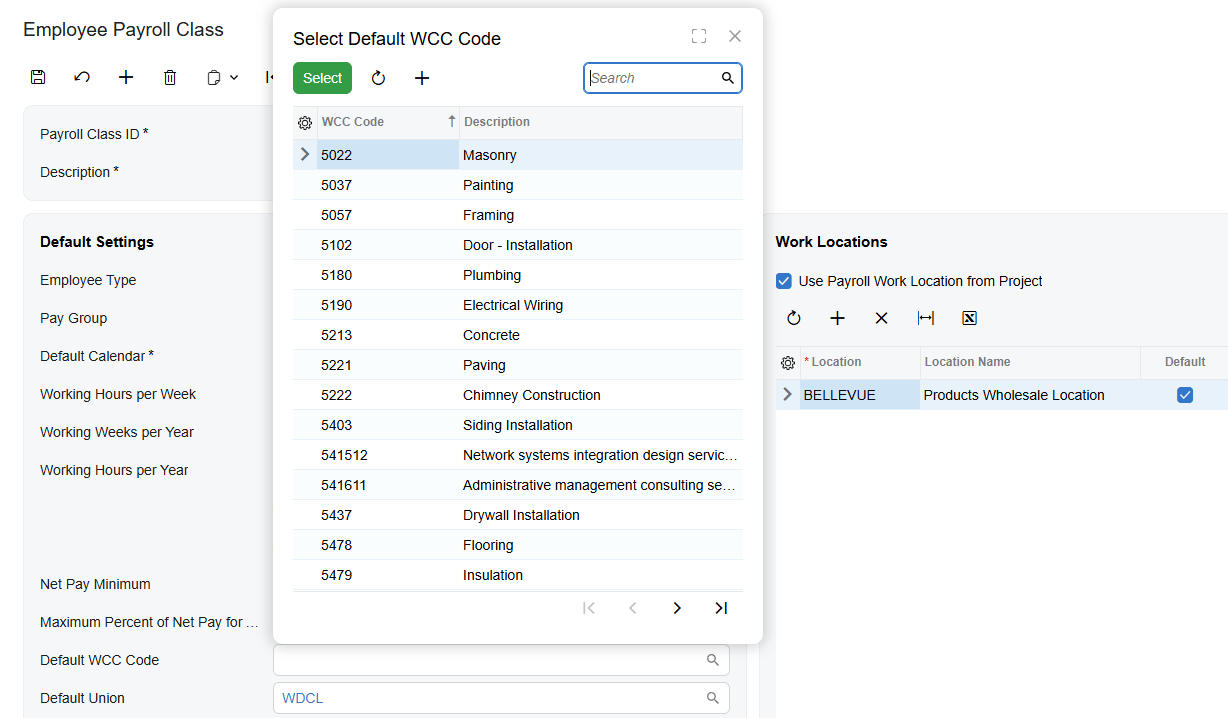Refresh the WCC Code lookup list
This screenshot has height=718, width=1228.
tap(378, 78)
